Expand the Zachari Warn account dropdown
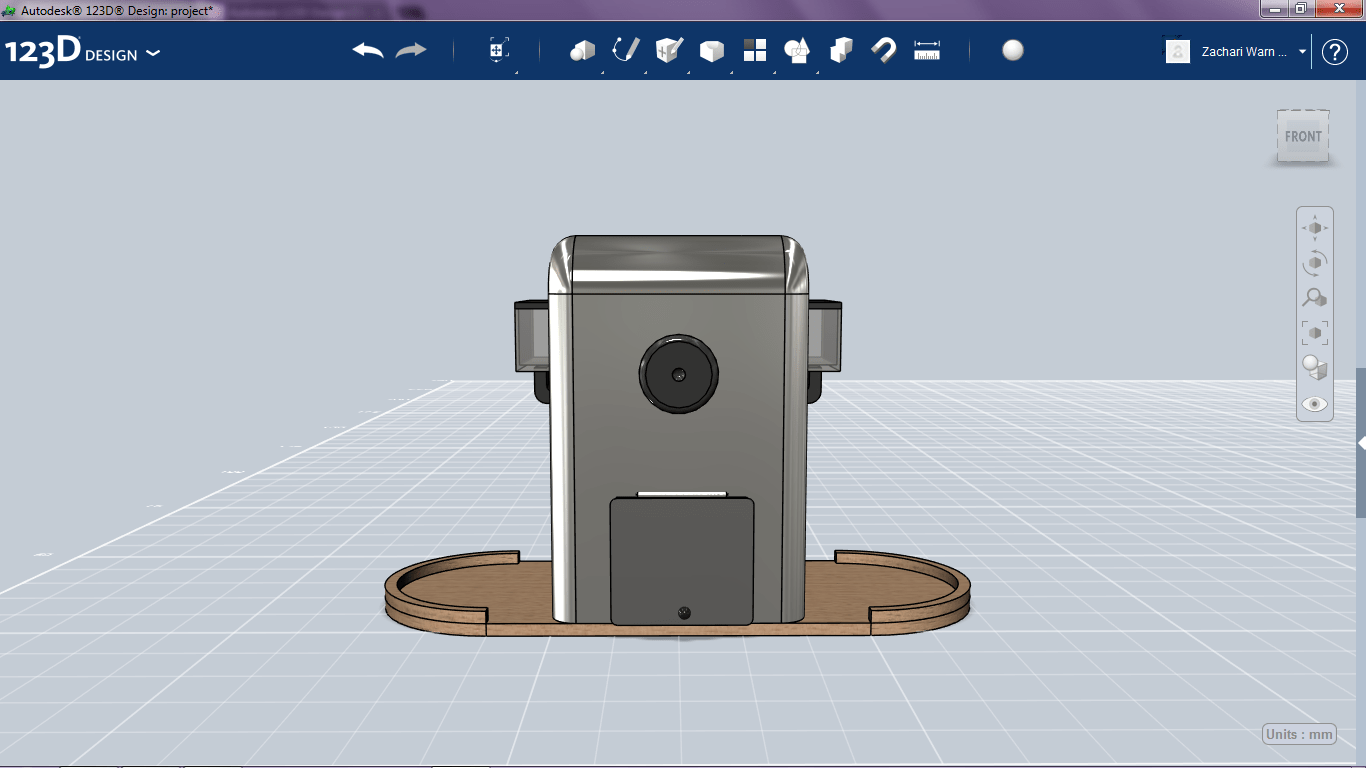Viewport: 1366px width, 768px height. (x=1301, y=51)
